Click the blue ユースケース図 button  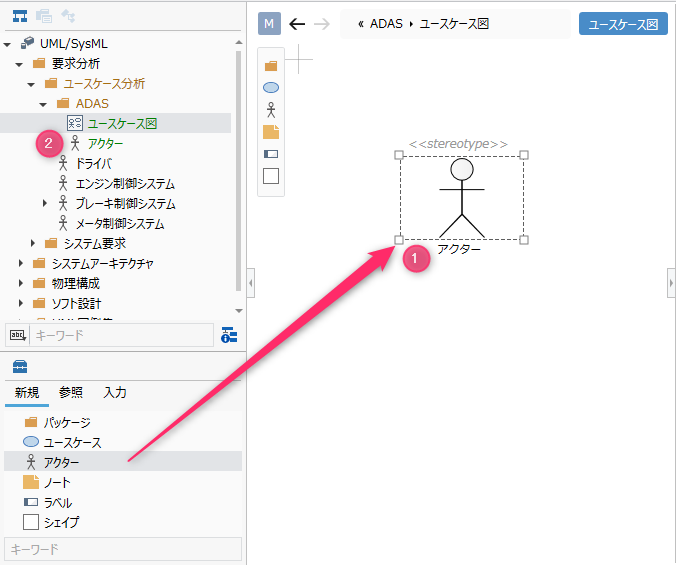click(623, 24)
